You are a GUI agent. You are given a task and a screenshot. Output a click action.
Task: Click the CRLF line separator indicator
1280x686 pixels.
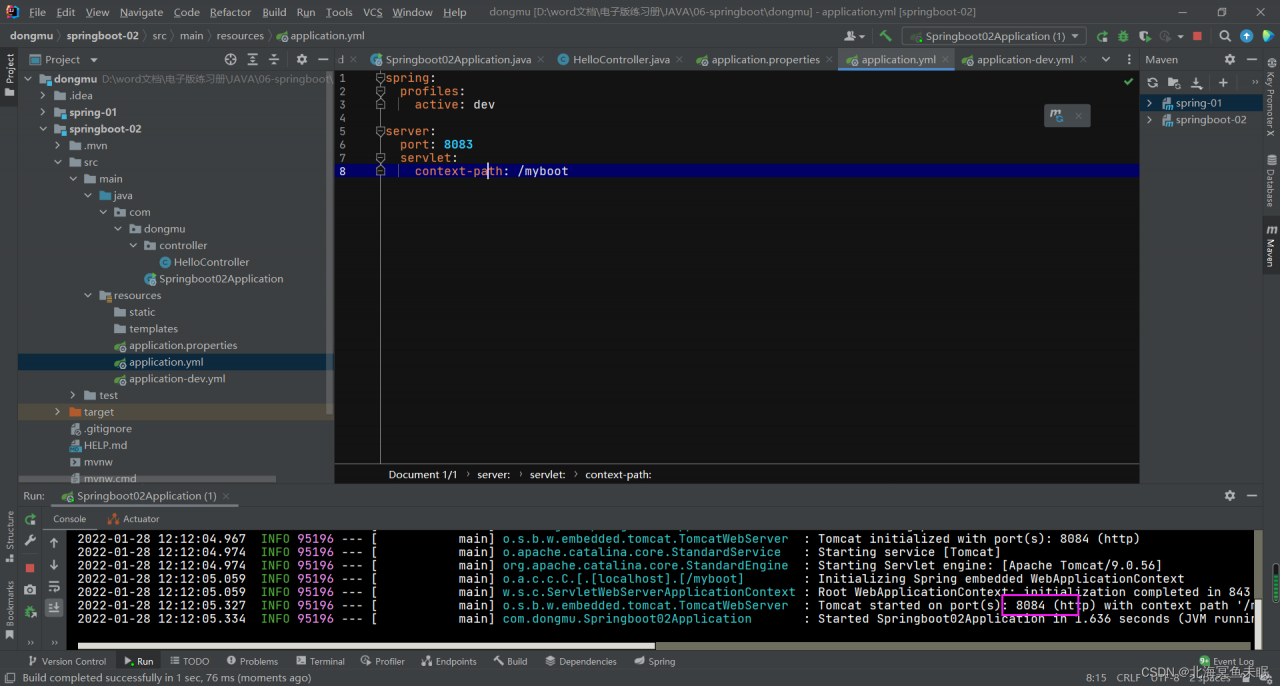[1128, 678]
